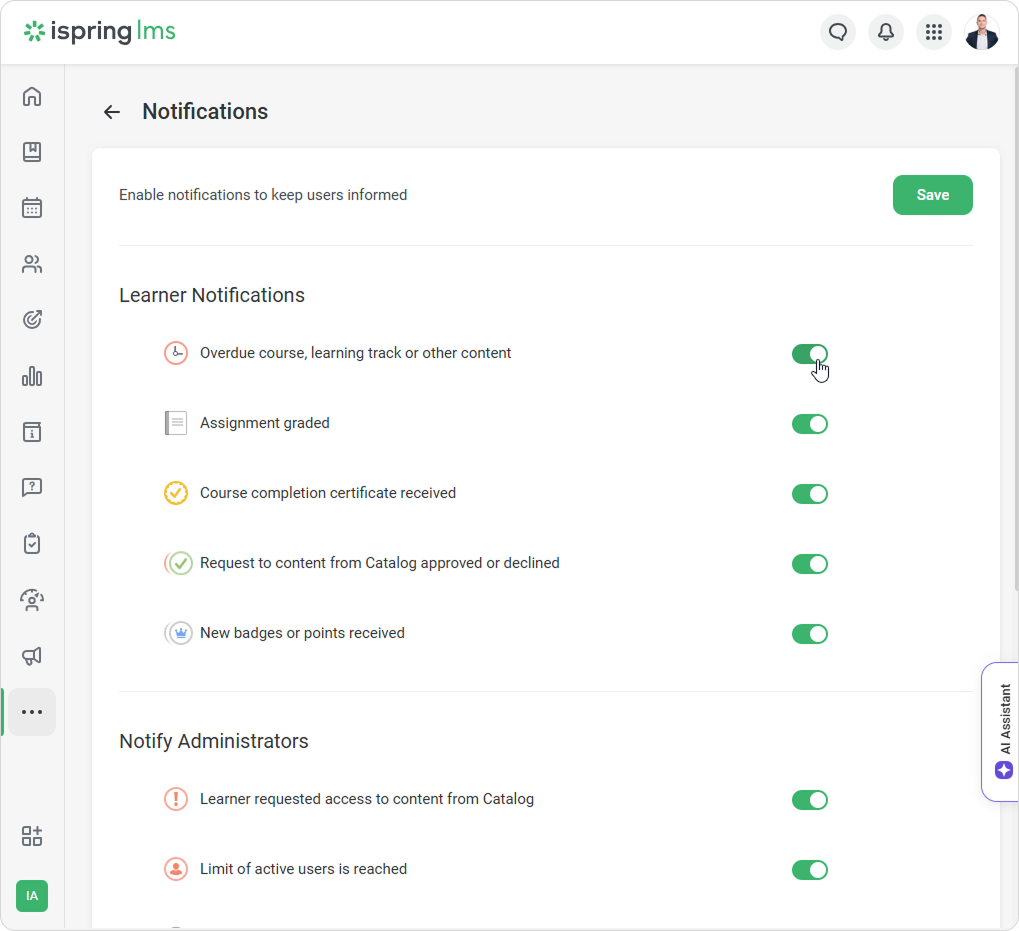Click the badges crown icon
Screen dimensions: 1019x931
(x=179, y=633)
